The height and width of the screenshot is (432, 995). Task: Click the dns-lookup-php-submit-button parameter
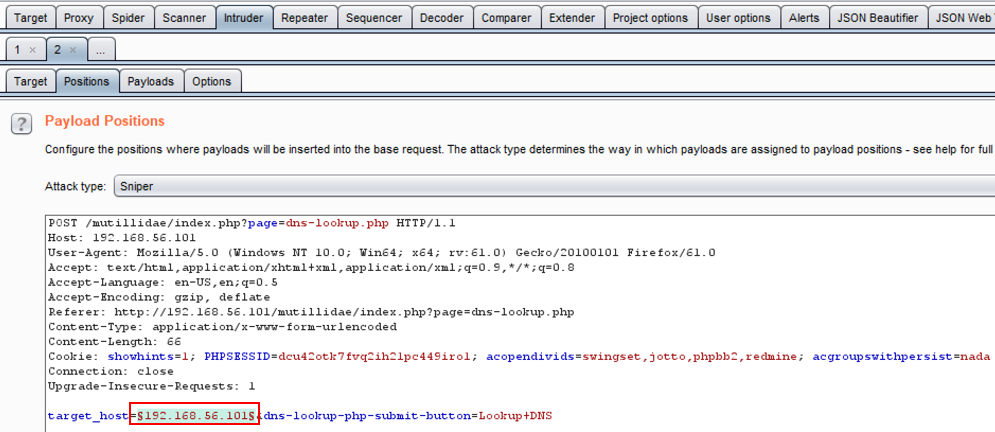[x=367, y=416]
